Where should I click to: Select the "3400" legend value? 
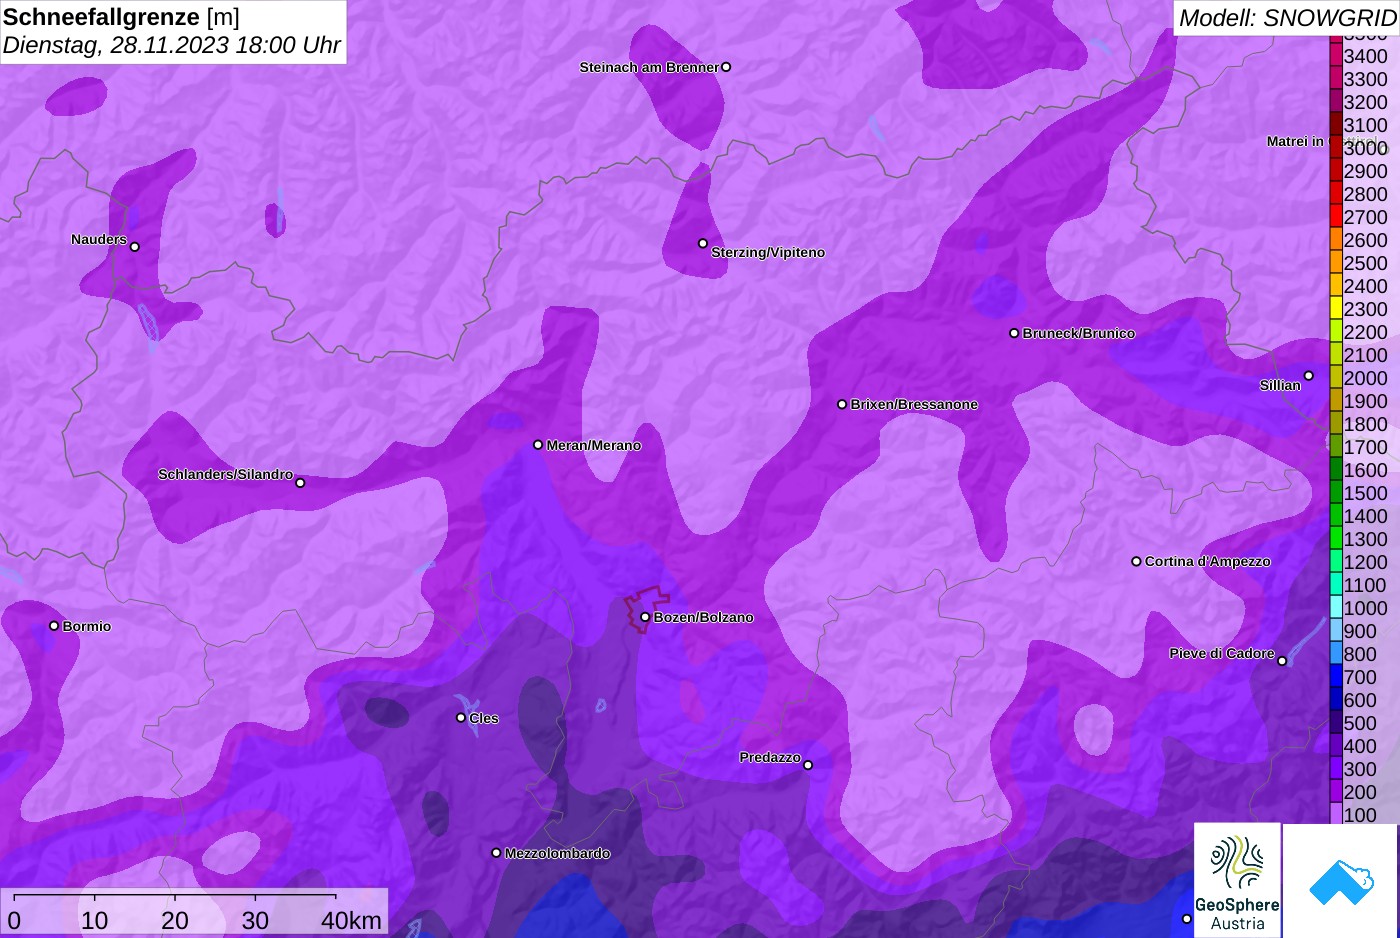(1366, 57)
